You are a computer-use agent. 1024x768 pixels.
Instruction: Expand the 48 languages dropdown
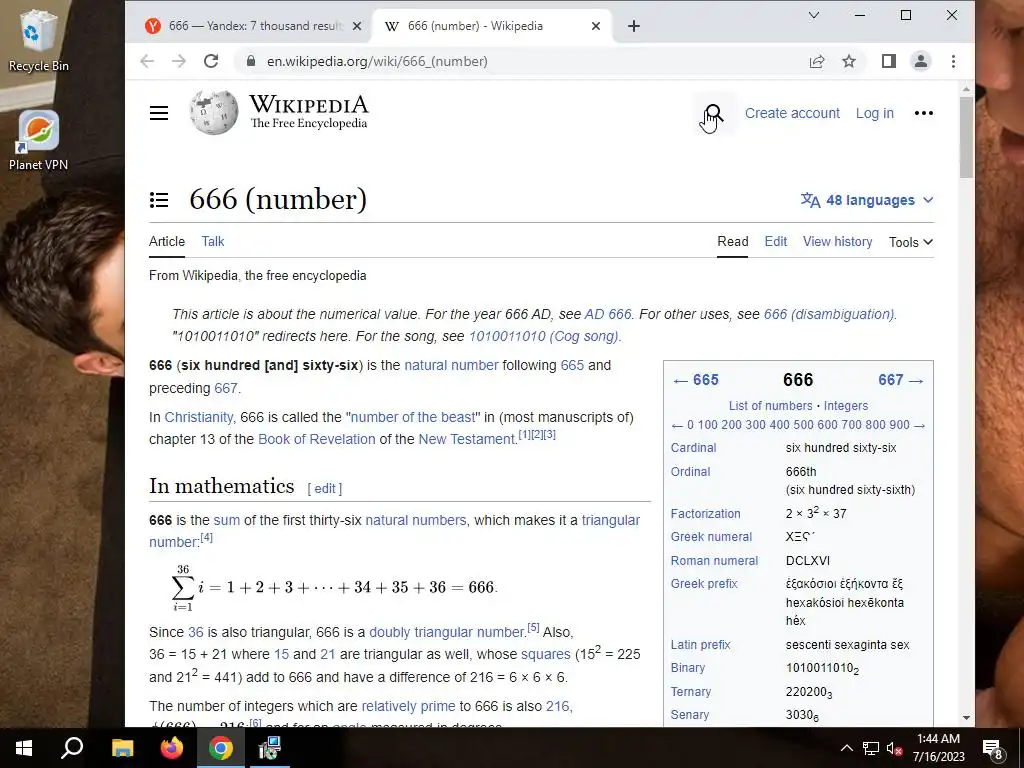(867, 200)
